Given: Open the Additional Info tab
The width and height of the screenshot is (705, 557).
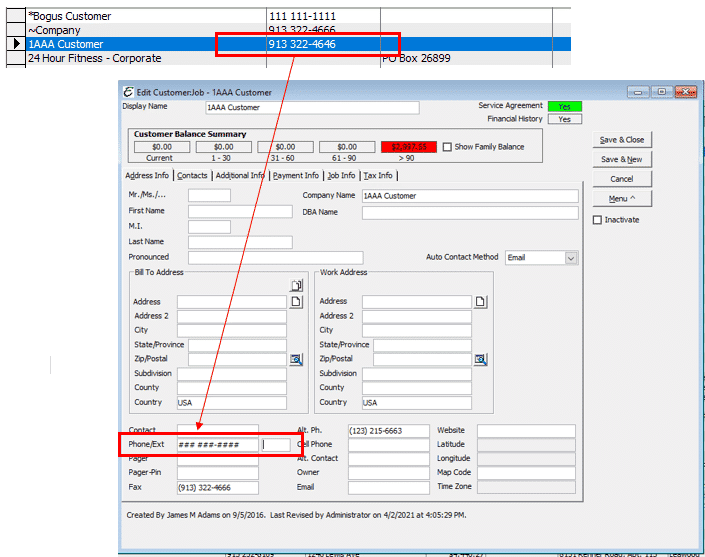Looking at the screenshot, I should (240, 175).
